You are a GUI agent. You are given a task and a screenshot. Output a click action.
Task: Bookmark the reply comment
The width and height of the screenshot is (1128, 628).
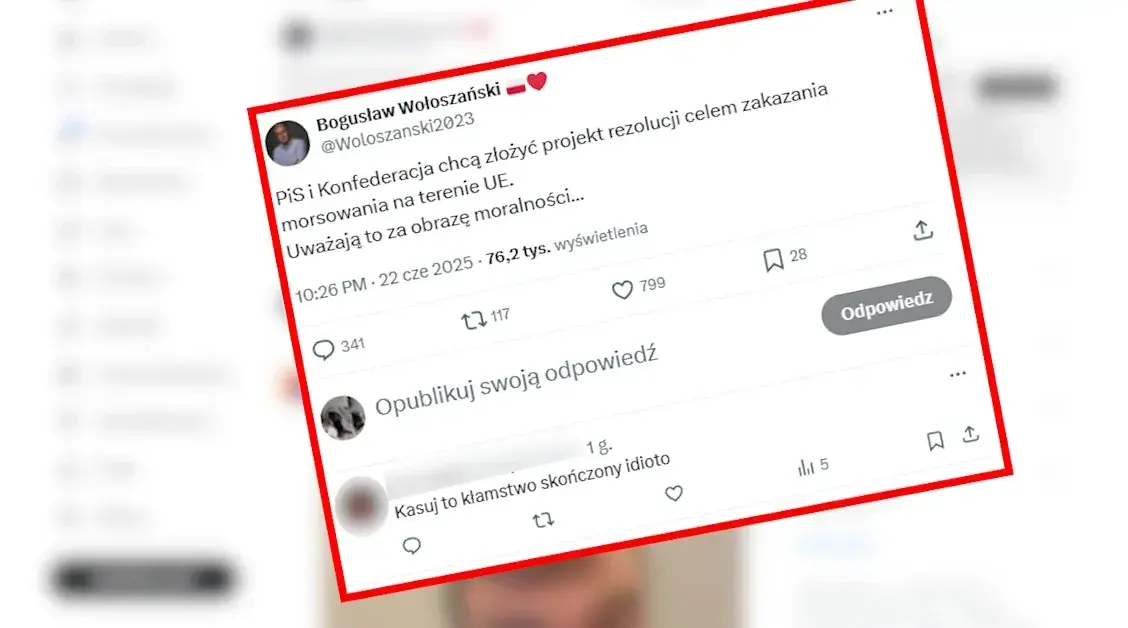pyautogui.click(x=935, y=440)
